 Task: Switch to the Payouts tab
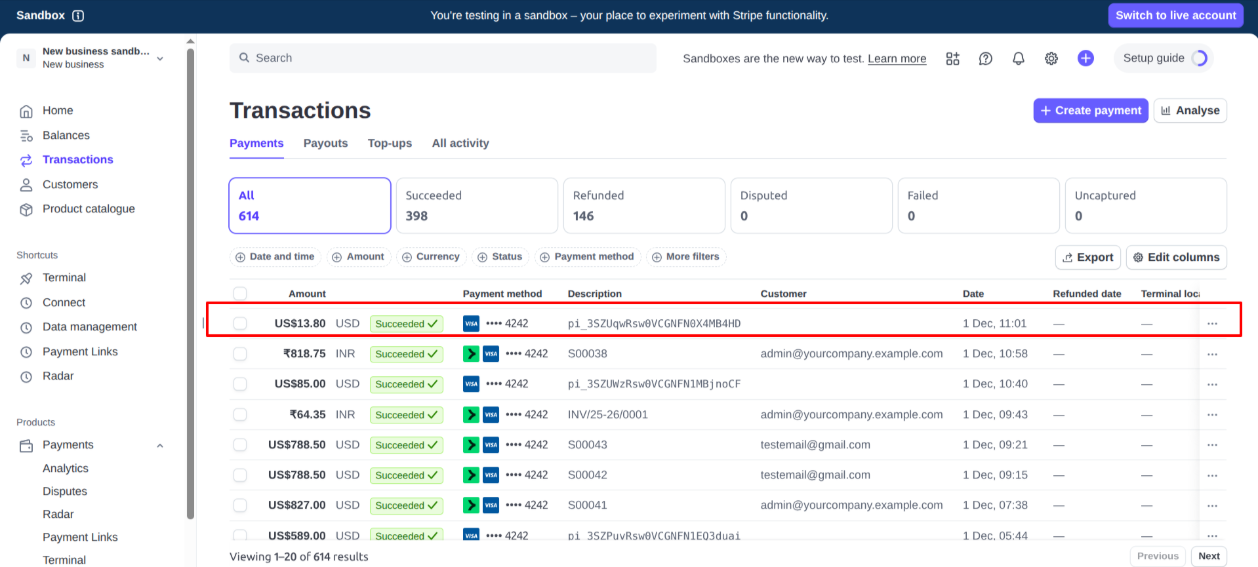[x=325, y=143]
